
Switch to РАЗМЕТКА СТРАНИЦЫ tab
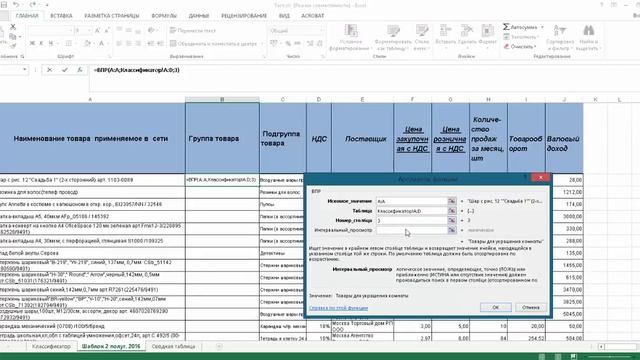click(x=111, y=16)
